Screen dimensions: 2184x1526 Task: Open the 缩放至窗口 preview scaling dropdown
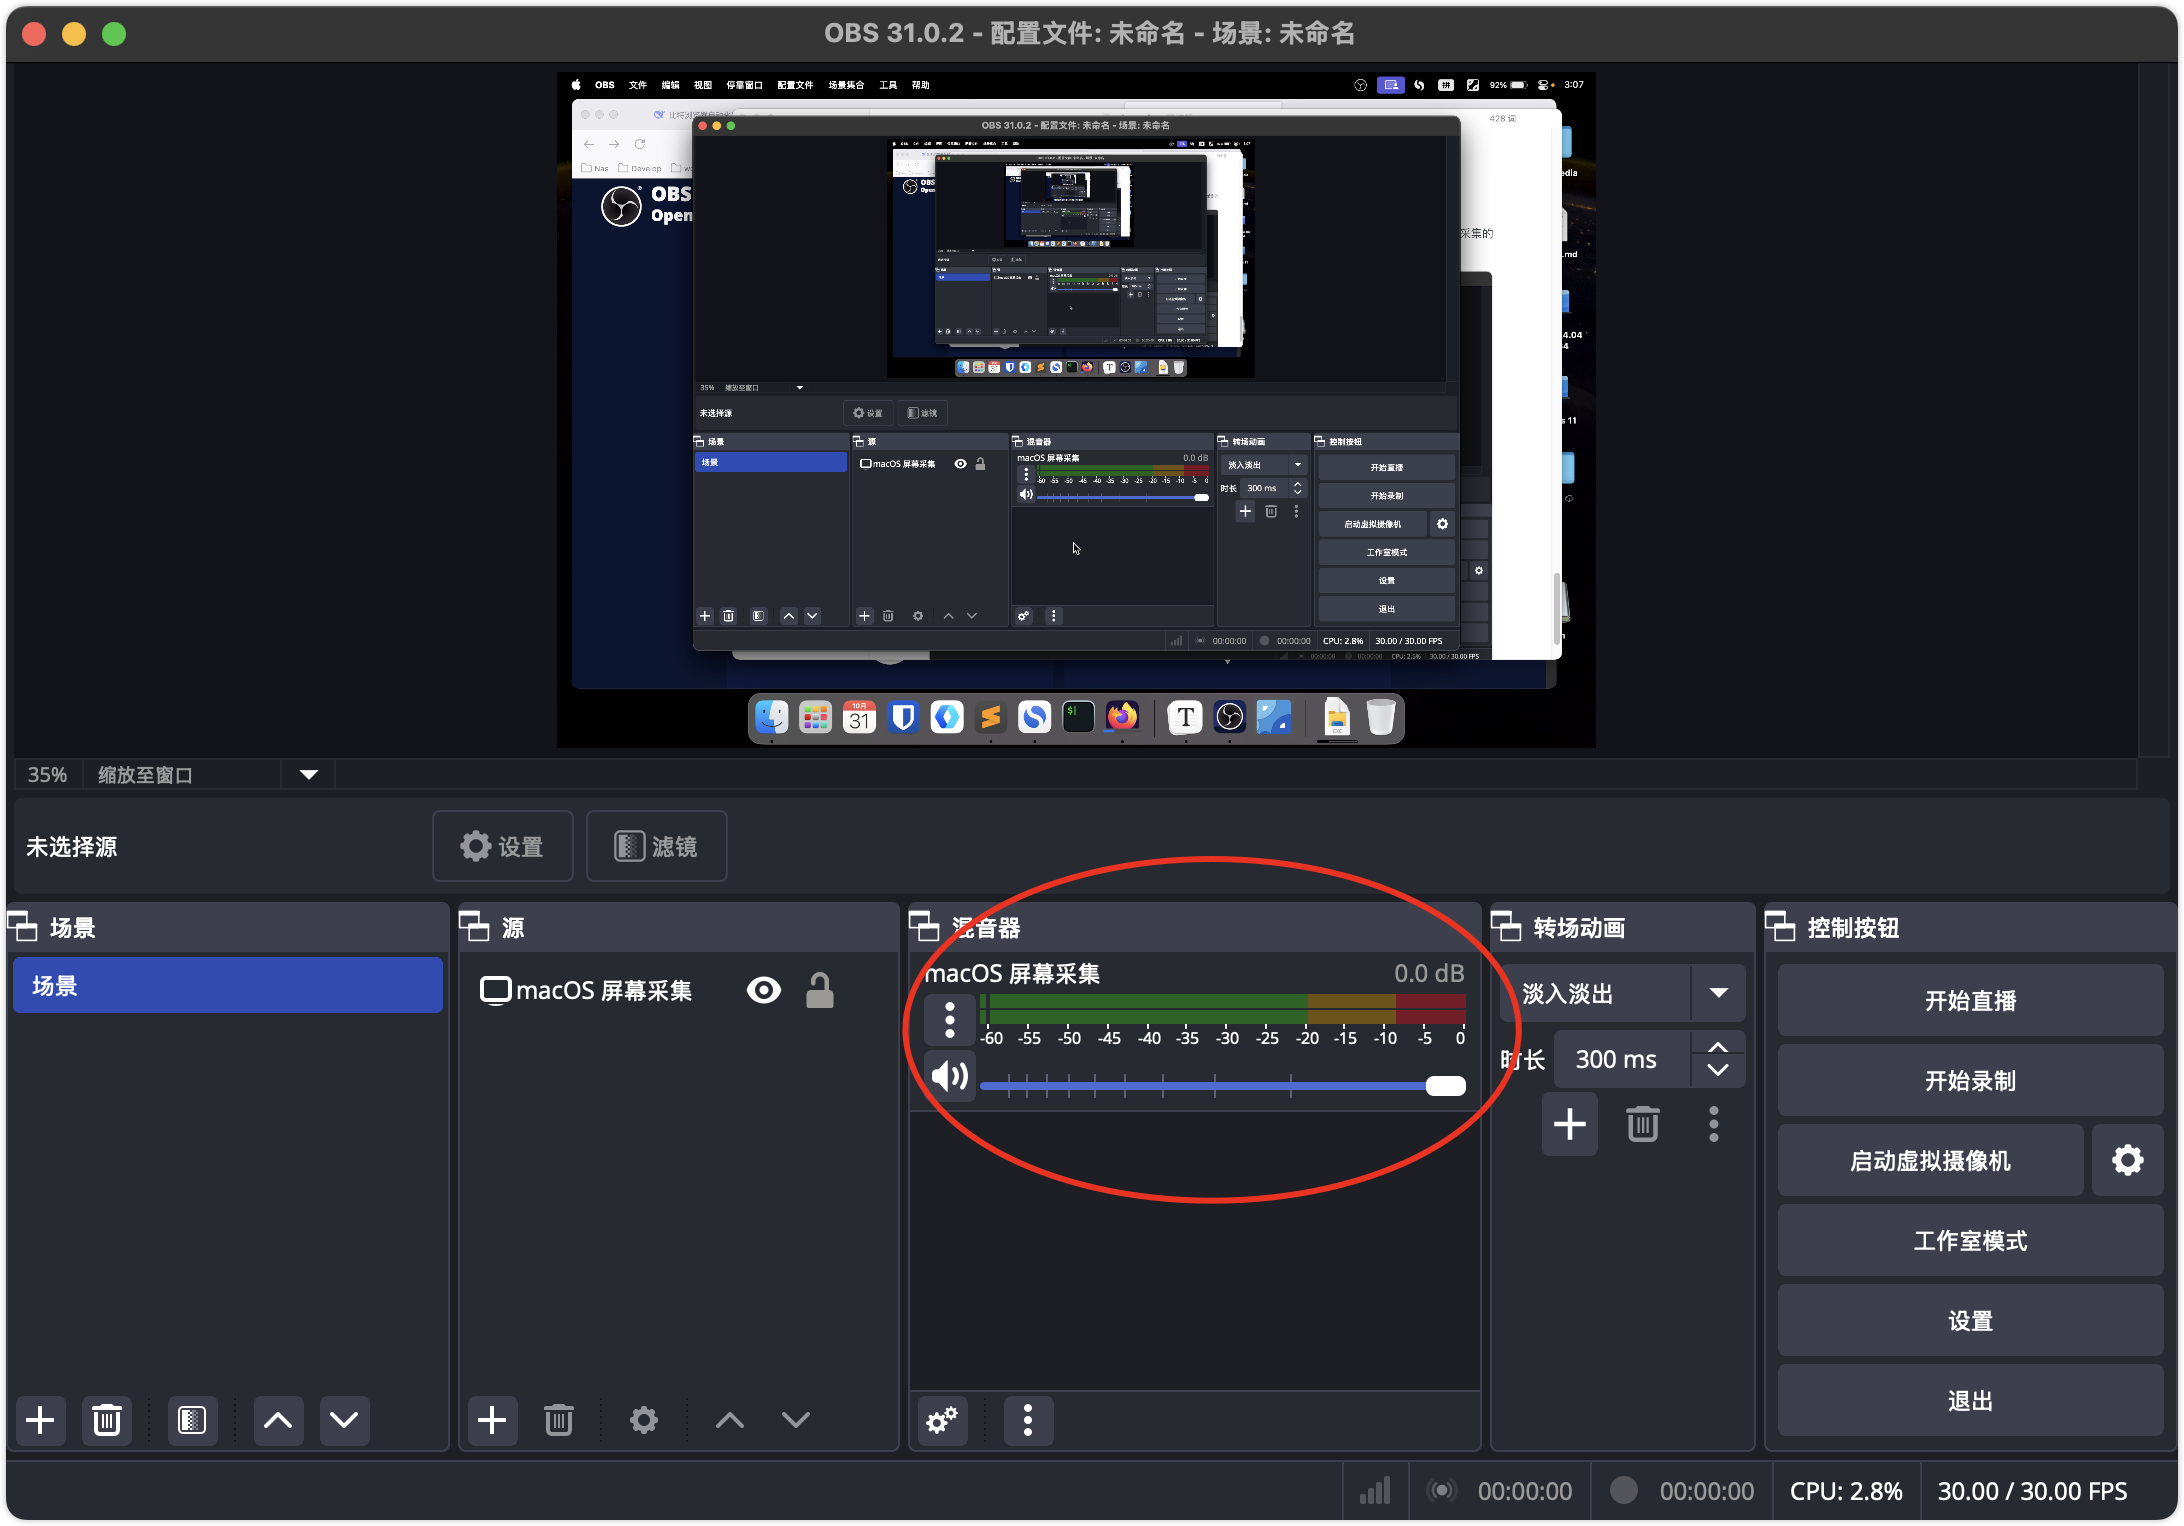click(309, 775)
